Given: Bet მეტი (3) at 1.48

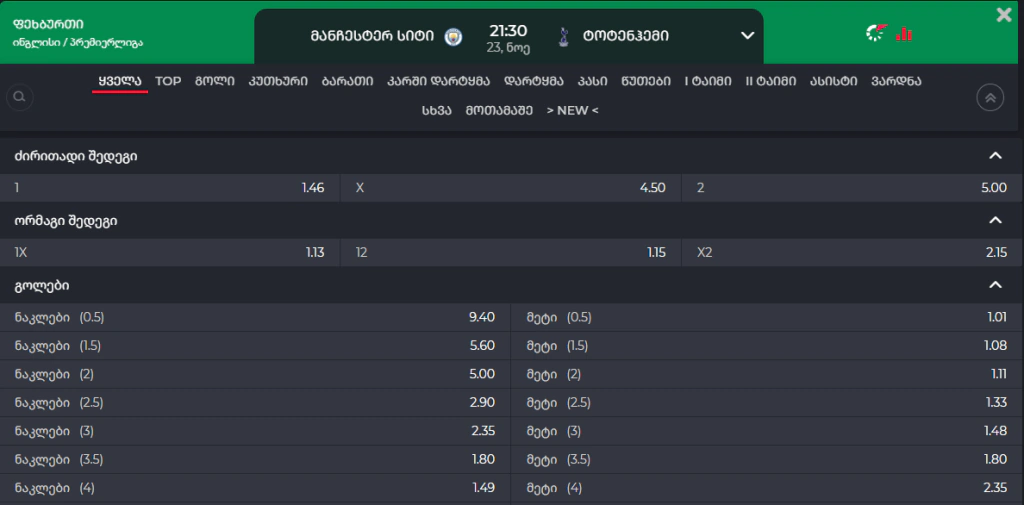Looking at the screenshot, I should (x=767, y=431).
